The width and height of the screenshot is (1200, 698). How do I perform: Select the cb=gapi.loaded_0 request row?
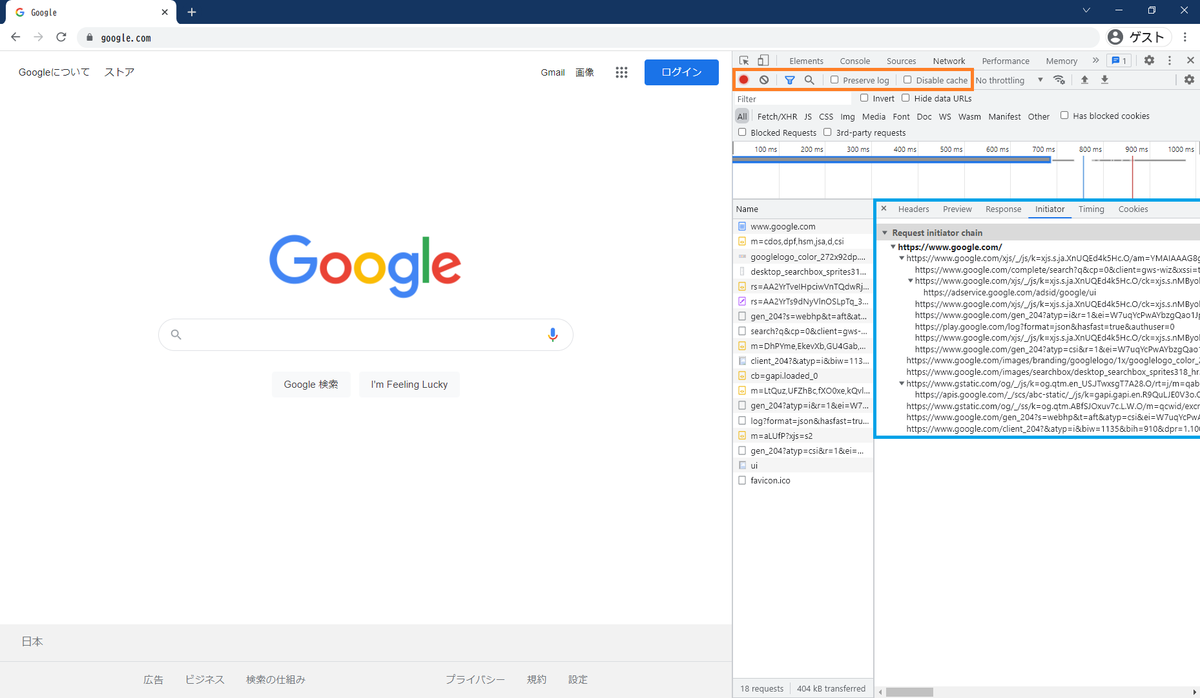click(x=803, y=376)
